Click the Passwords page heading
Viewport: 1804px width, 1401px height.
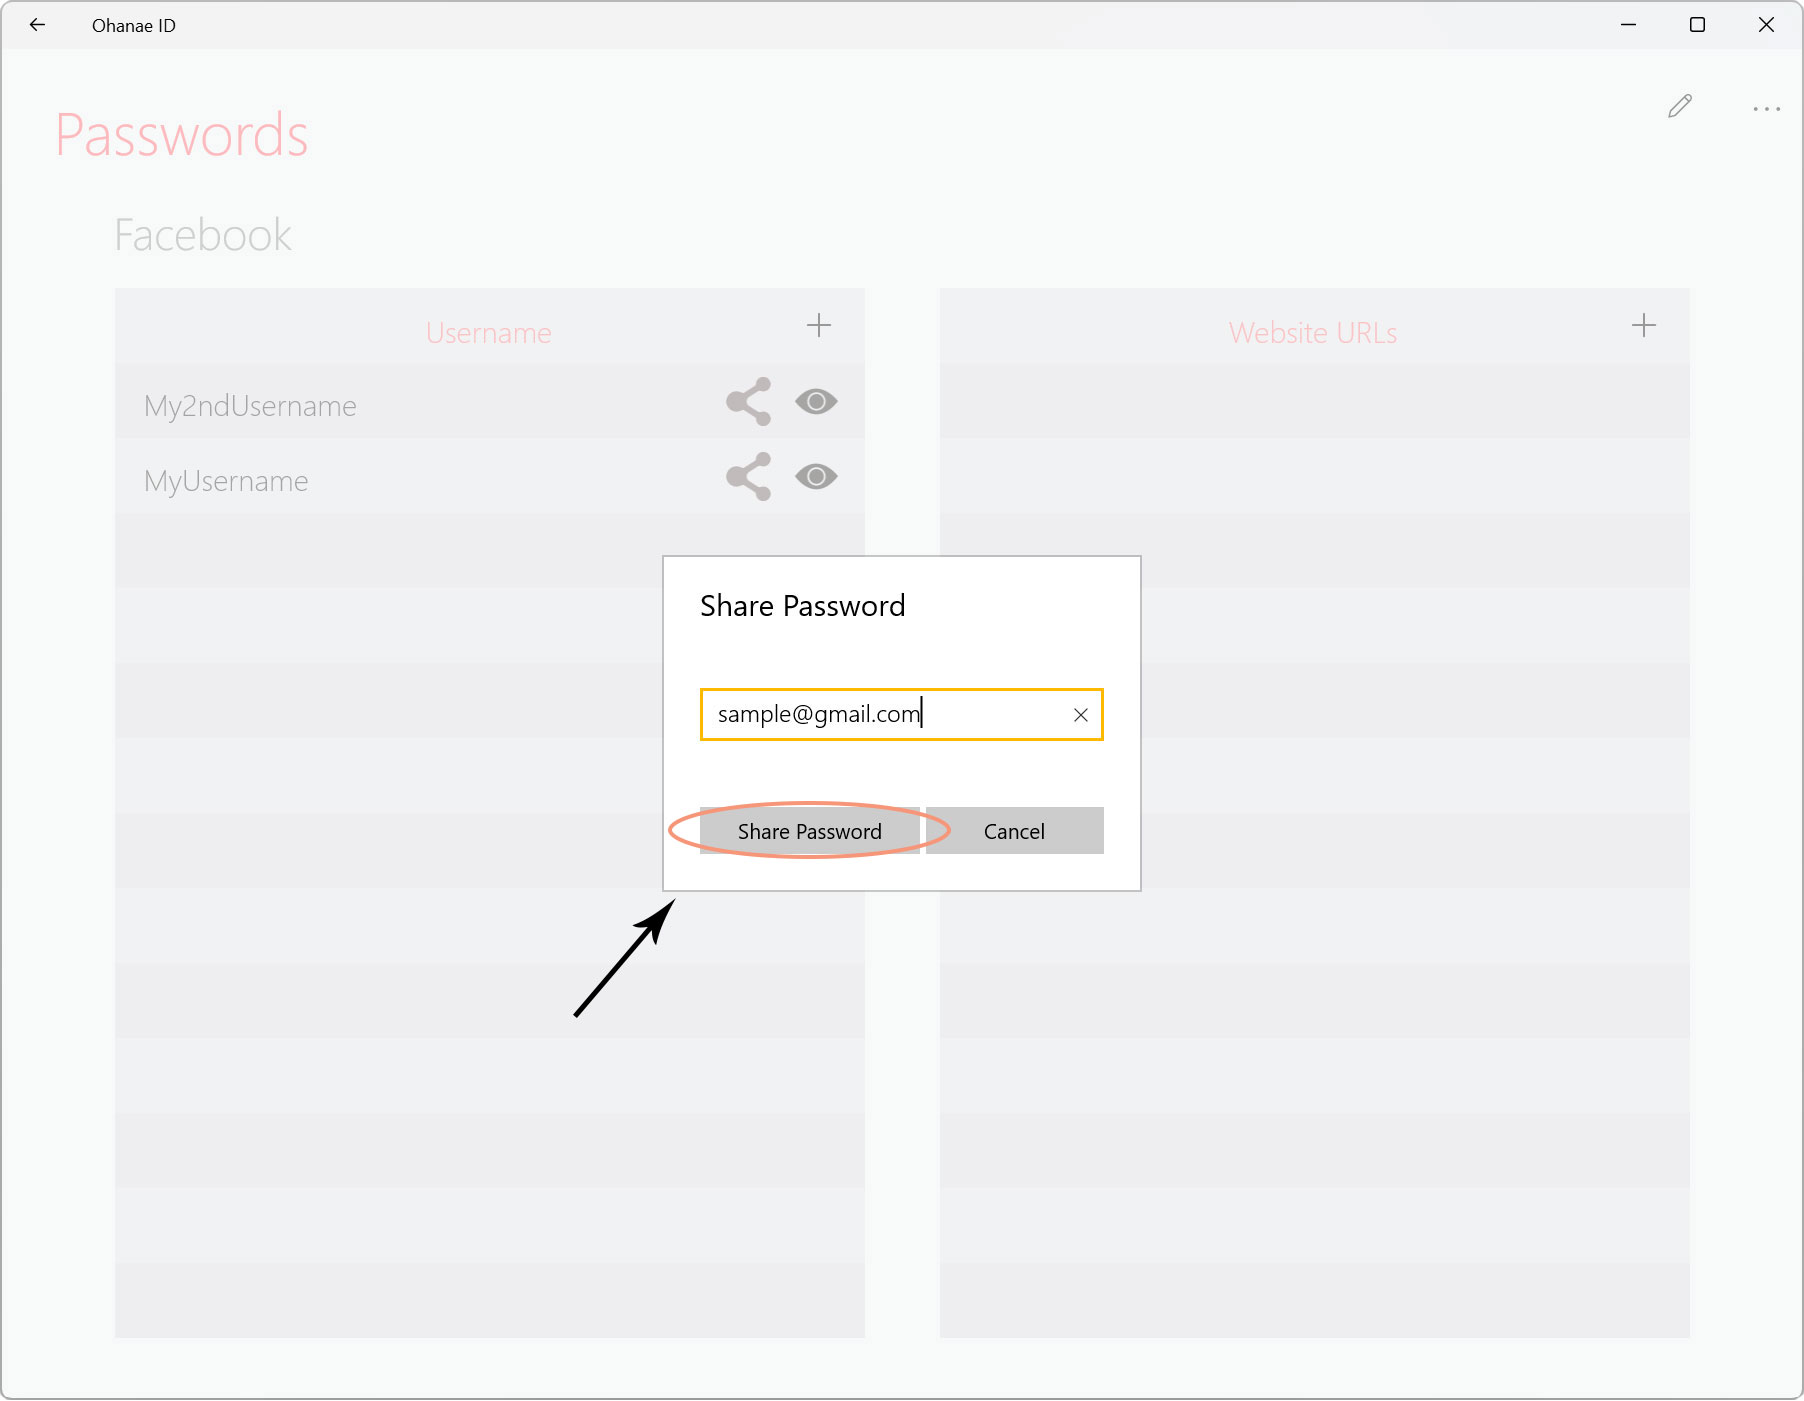pyautogui.click(x=181, y=135)
